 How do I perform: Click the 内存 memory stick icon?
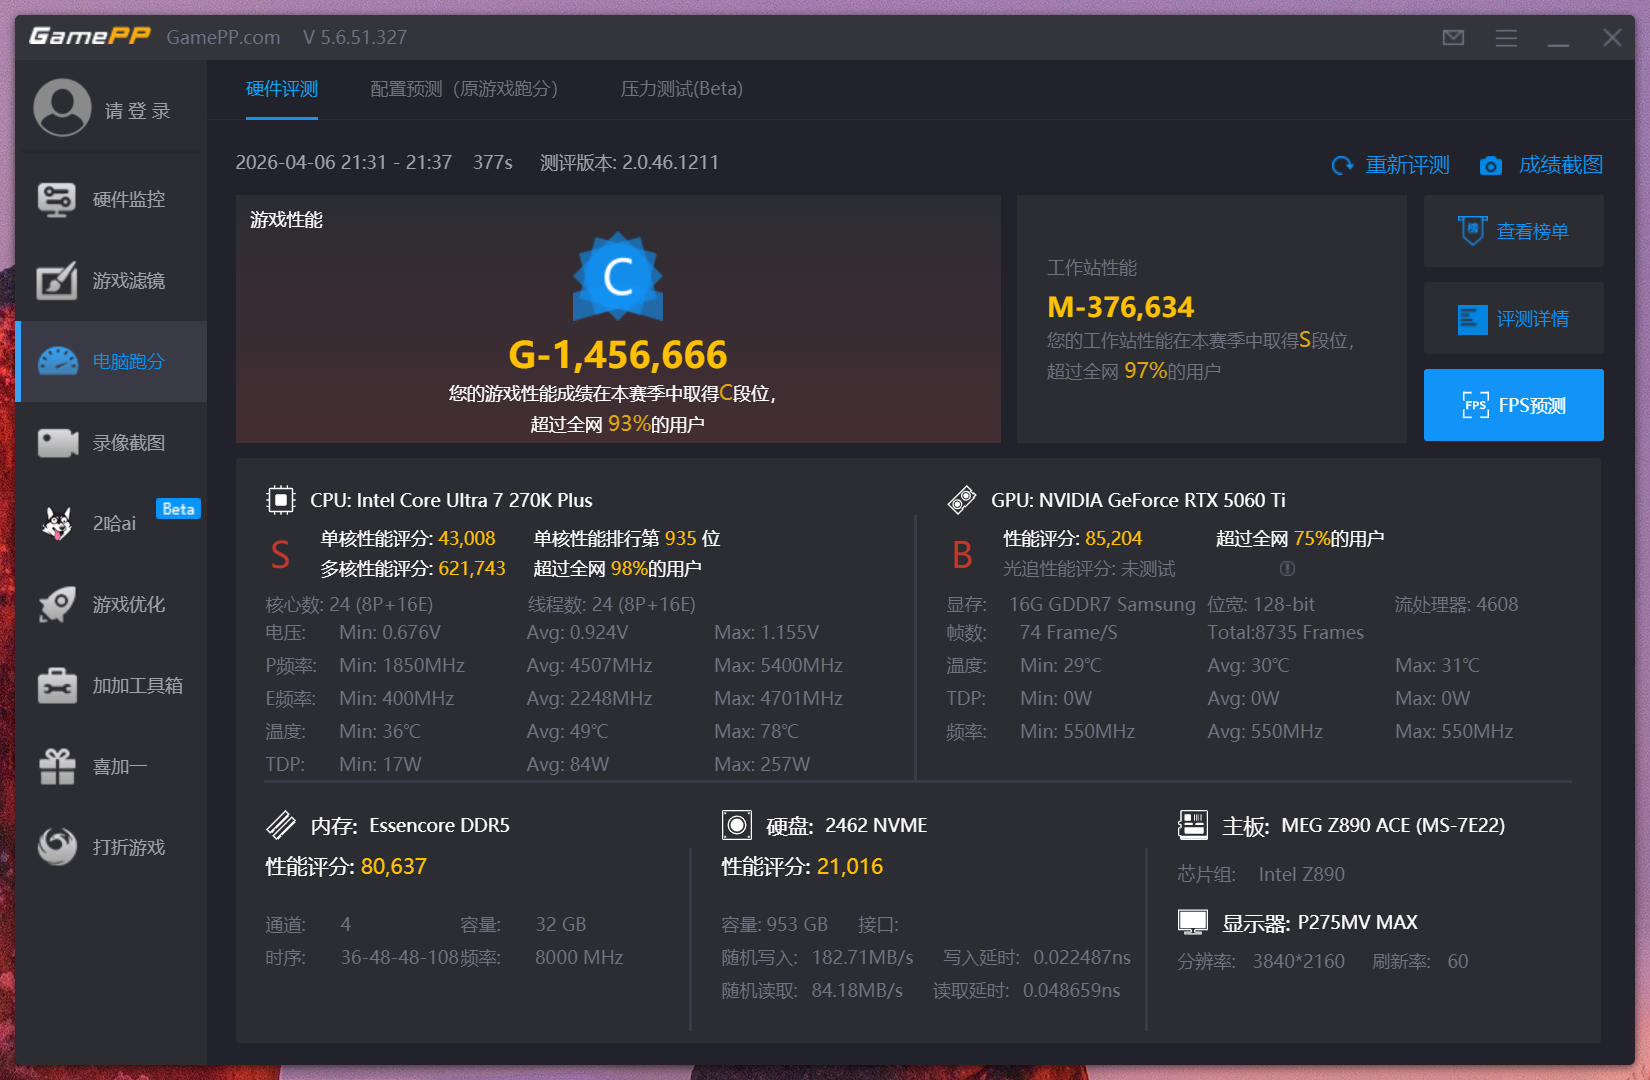pos(281,825)
